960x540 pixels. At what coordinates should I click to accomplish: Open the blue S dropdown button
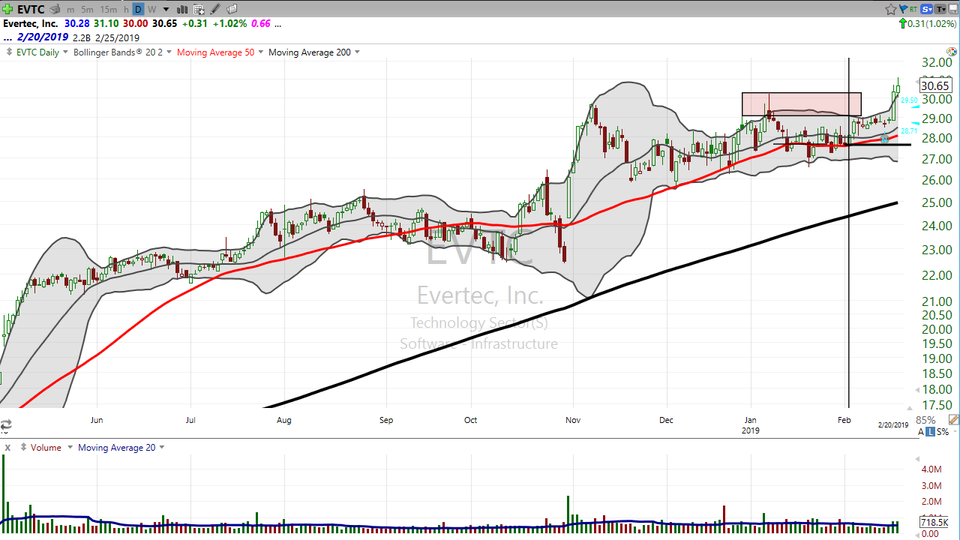click(x=926, y=9)
